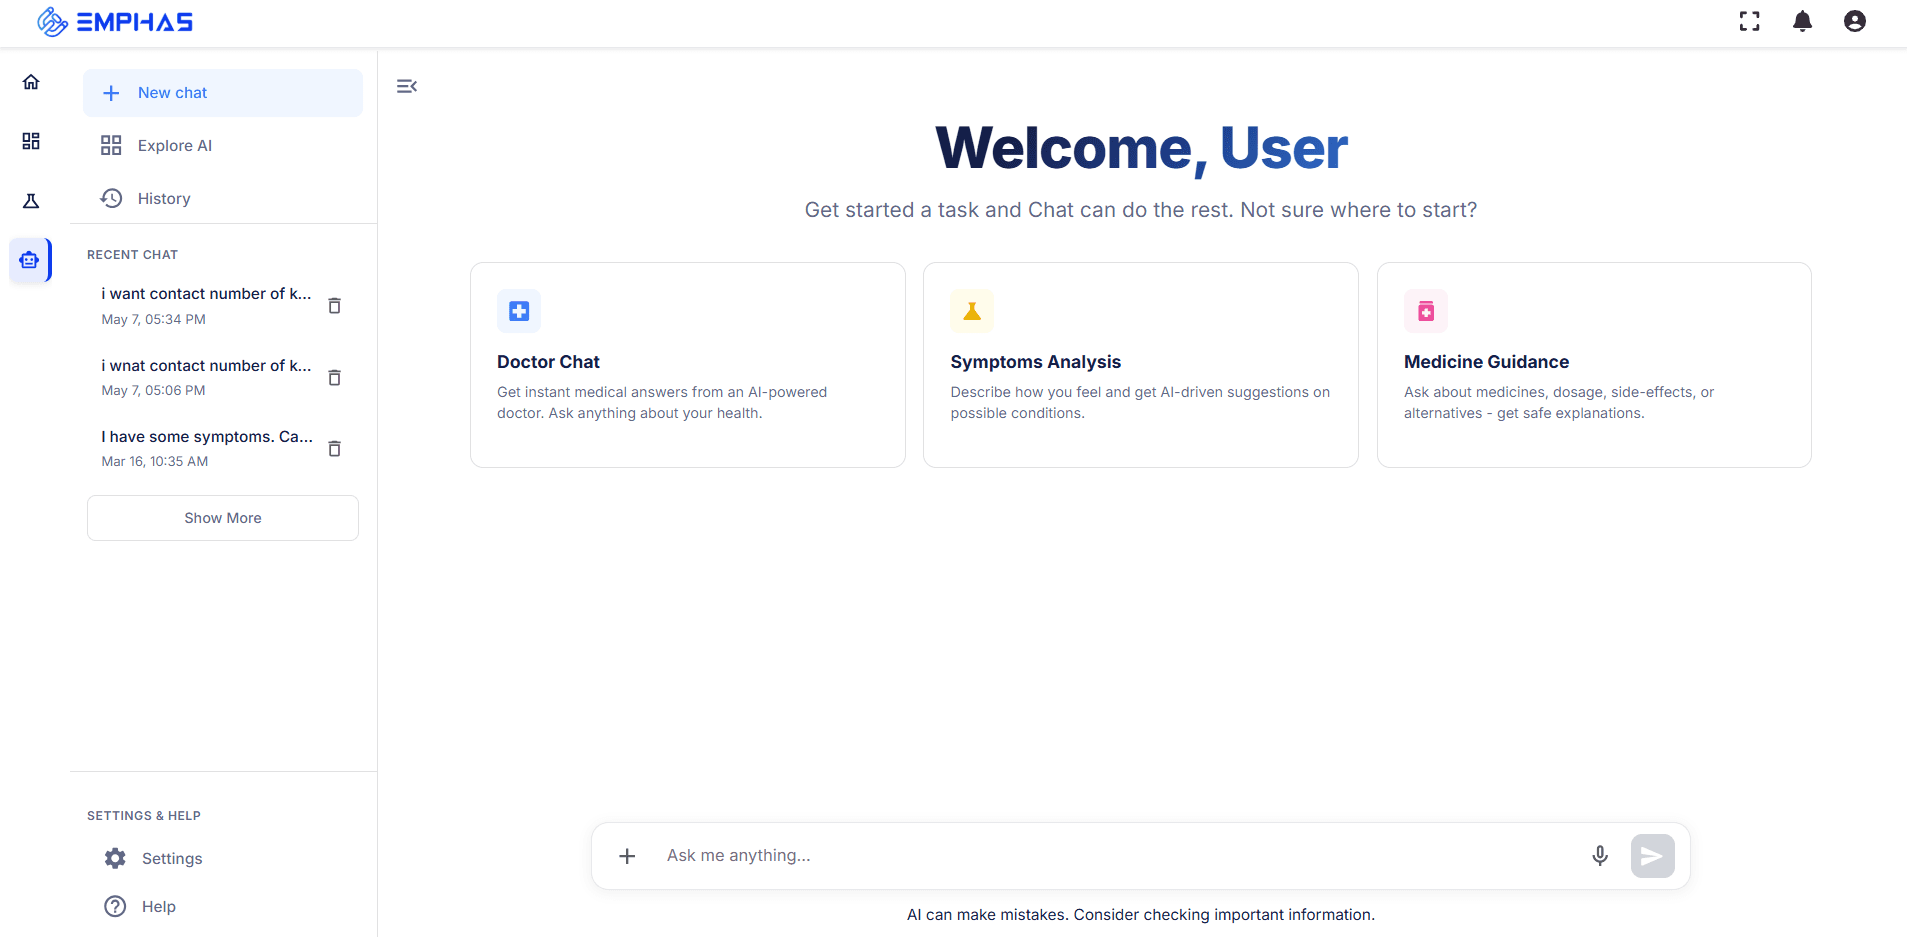Image resolution: width=1907 pixels, height=937 pixels.
Task: Click the plus attachment icon in chat box
Action: pos(627,856)
